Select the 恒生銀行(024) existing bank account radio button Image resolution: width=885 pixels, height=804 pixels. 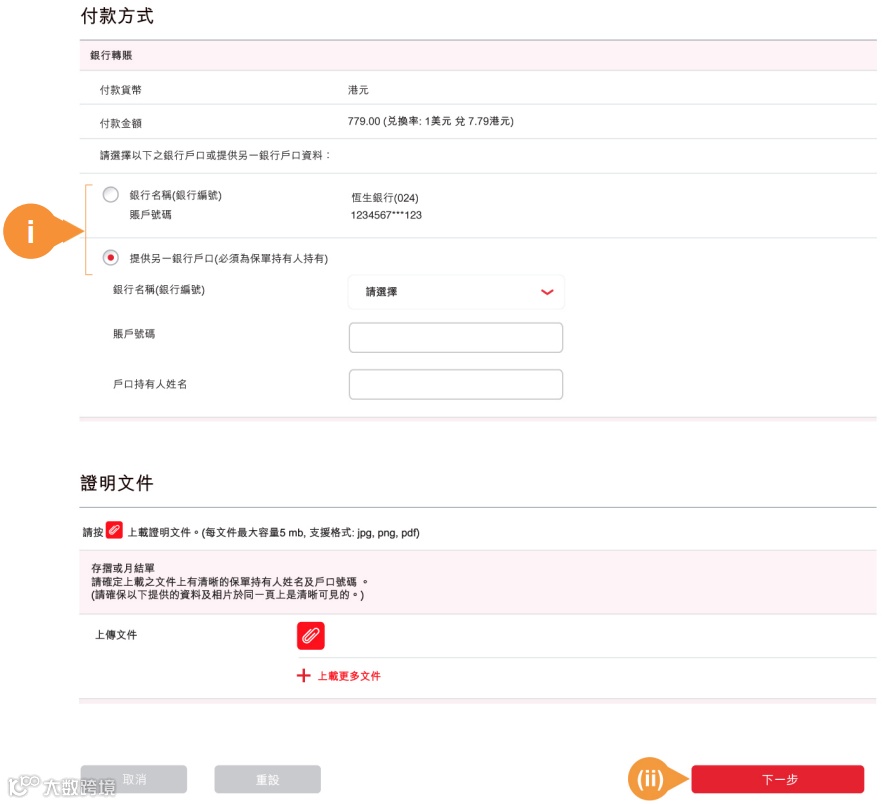coord(111,195)
